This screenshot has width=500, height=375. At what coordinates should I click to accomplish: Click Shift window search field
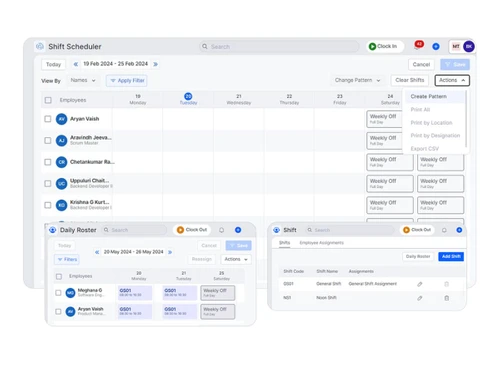tap(350, 230)
